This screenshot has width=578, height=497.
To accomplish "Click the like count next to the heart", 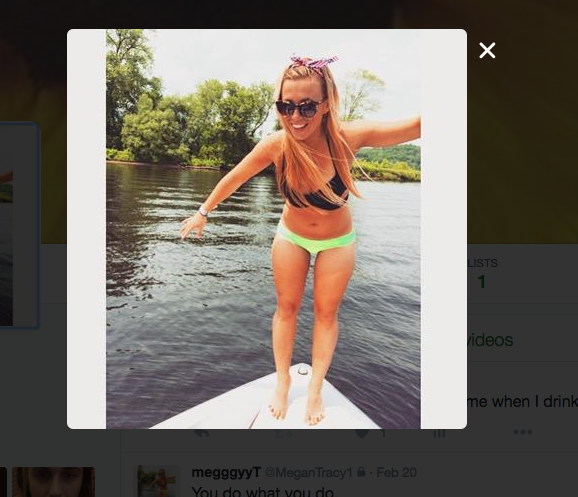I will 383,433.
